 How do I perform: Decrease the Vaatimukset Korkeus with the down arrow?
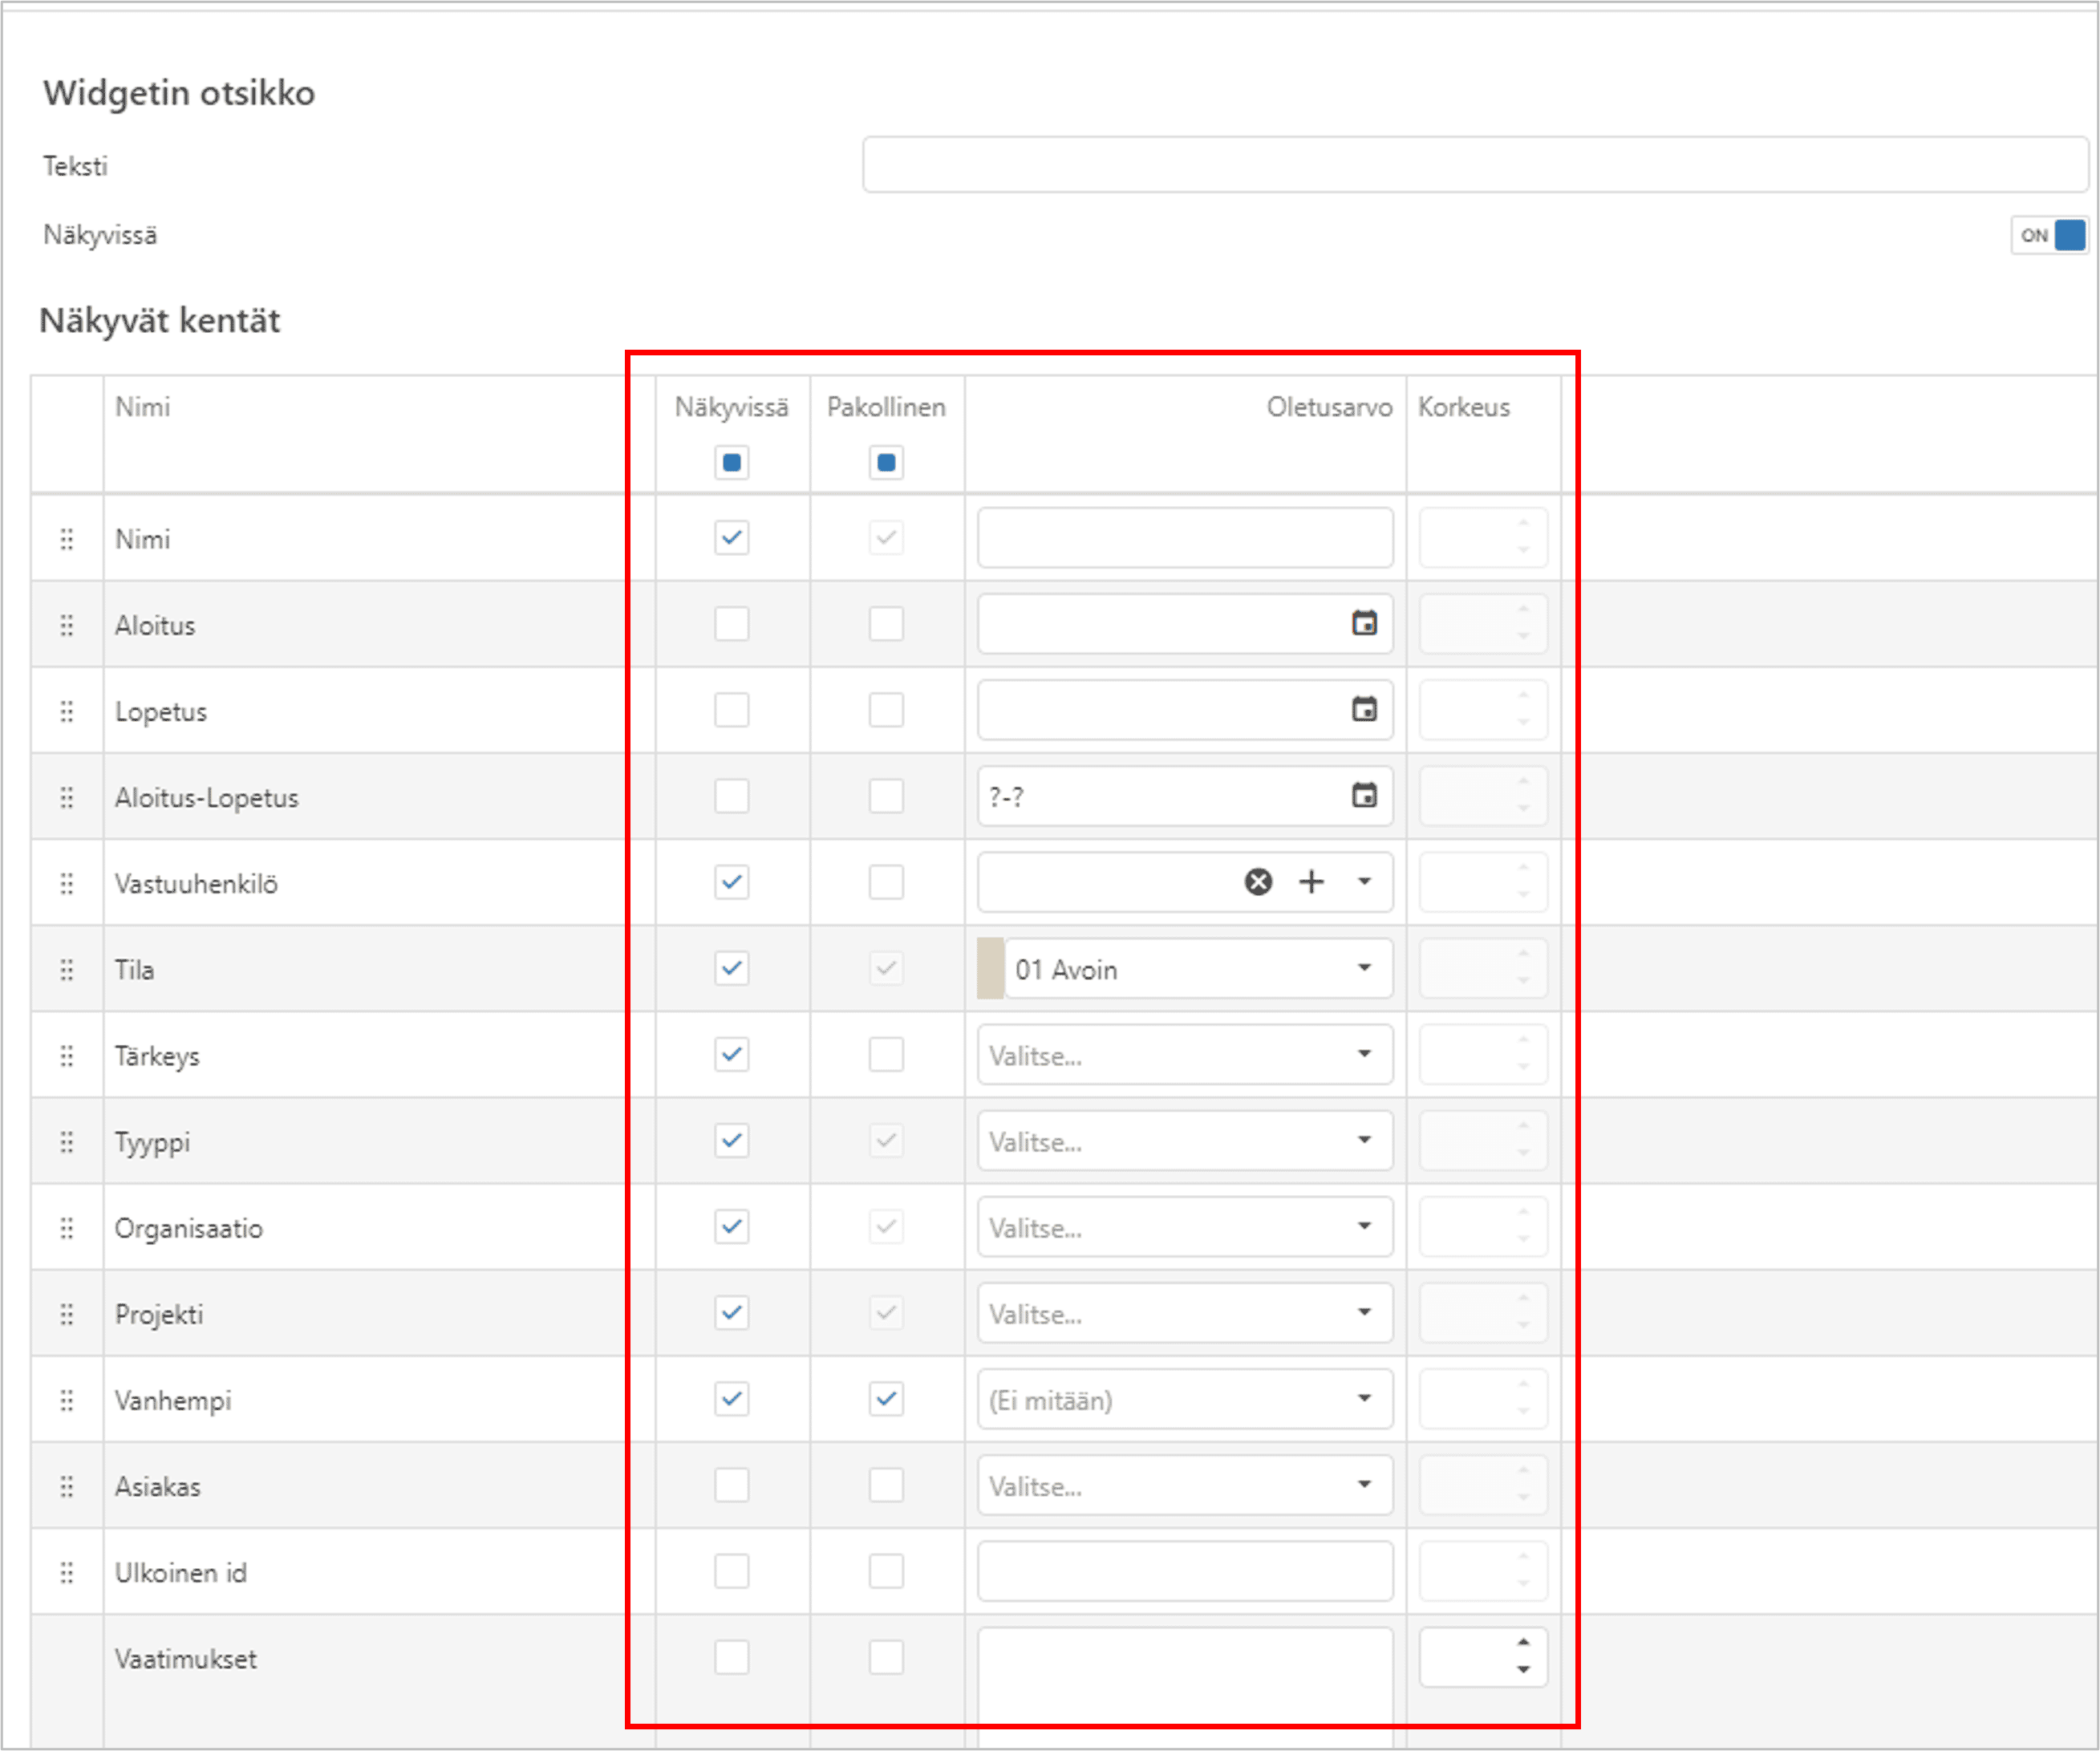coord(1523,1669)
